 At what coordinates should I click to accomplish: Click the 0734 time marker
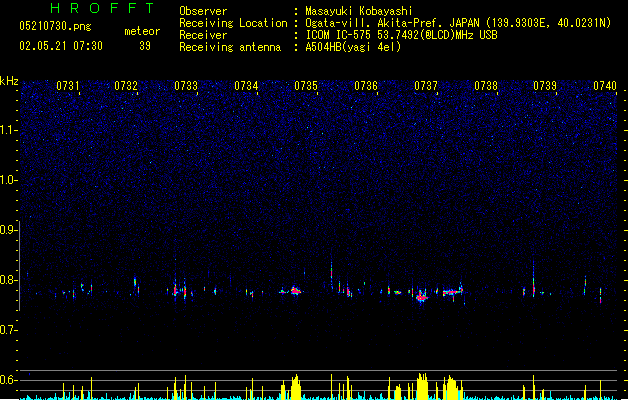[246, 86]
